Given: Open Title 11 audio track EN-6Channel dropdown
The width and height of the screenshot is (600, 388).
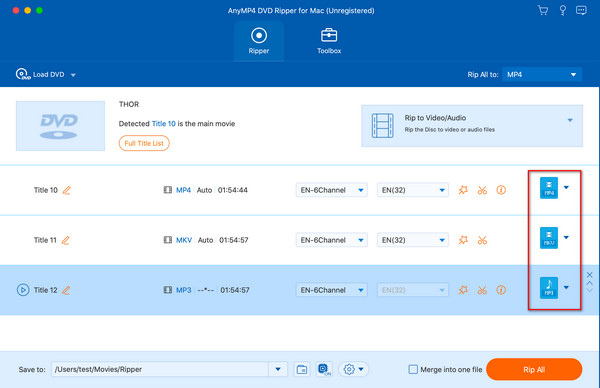Looking at the screenshot, I should [331, 240].
